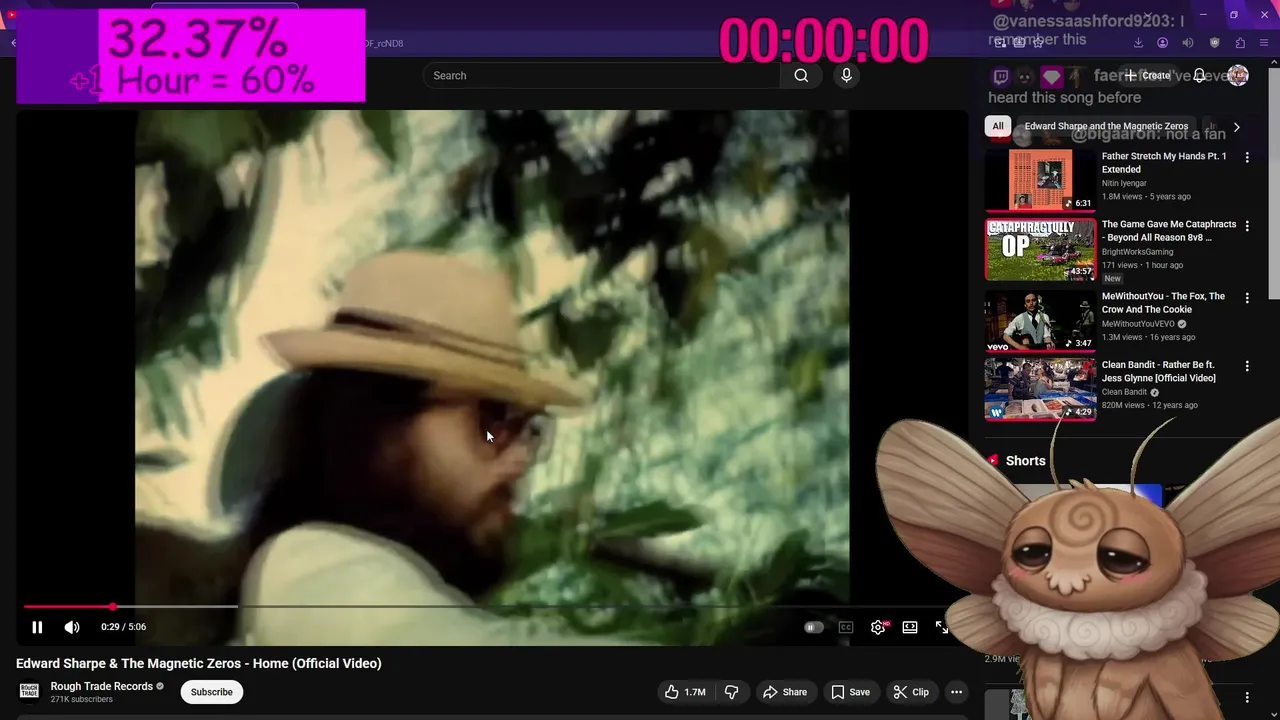Open MeWithoutYou - The Fox thumbnail
Image resolution: width=1280 pixels, height=720 pixels.
(x=1040, y=321)
